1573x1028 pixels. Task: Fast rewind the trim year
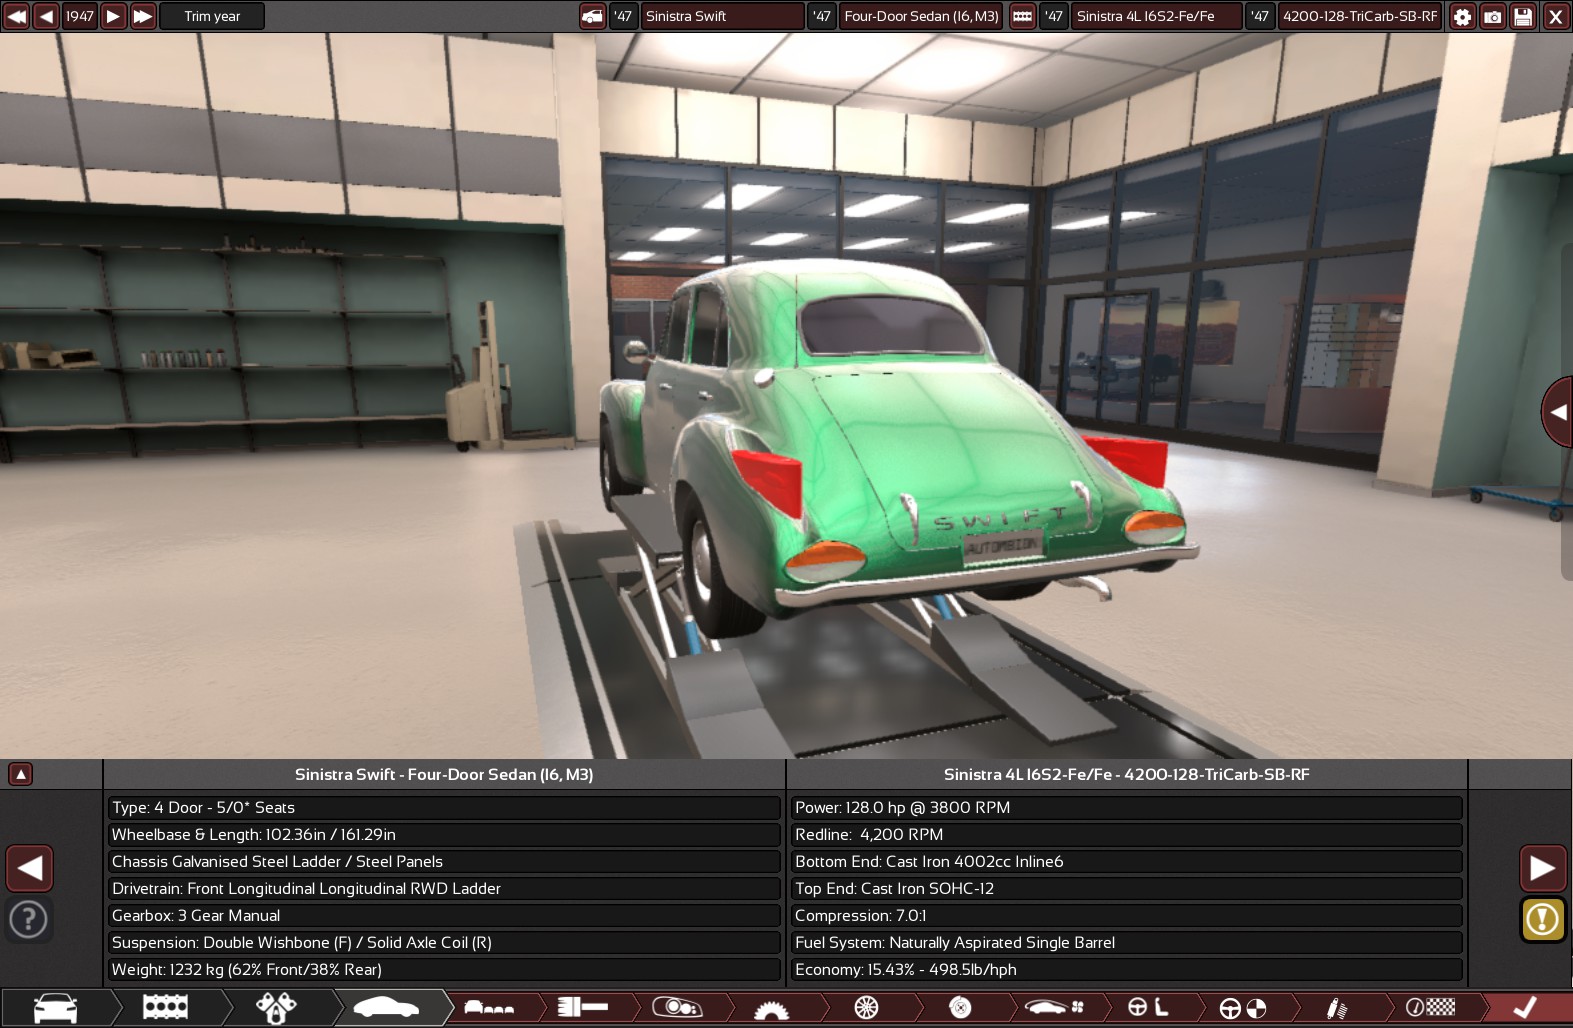pyautogui.click(x=17, y=16)
